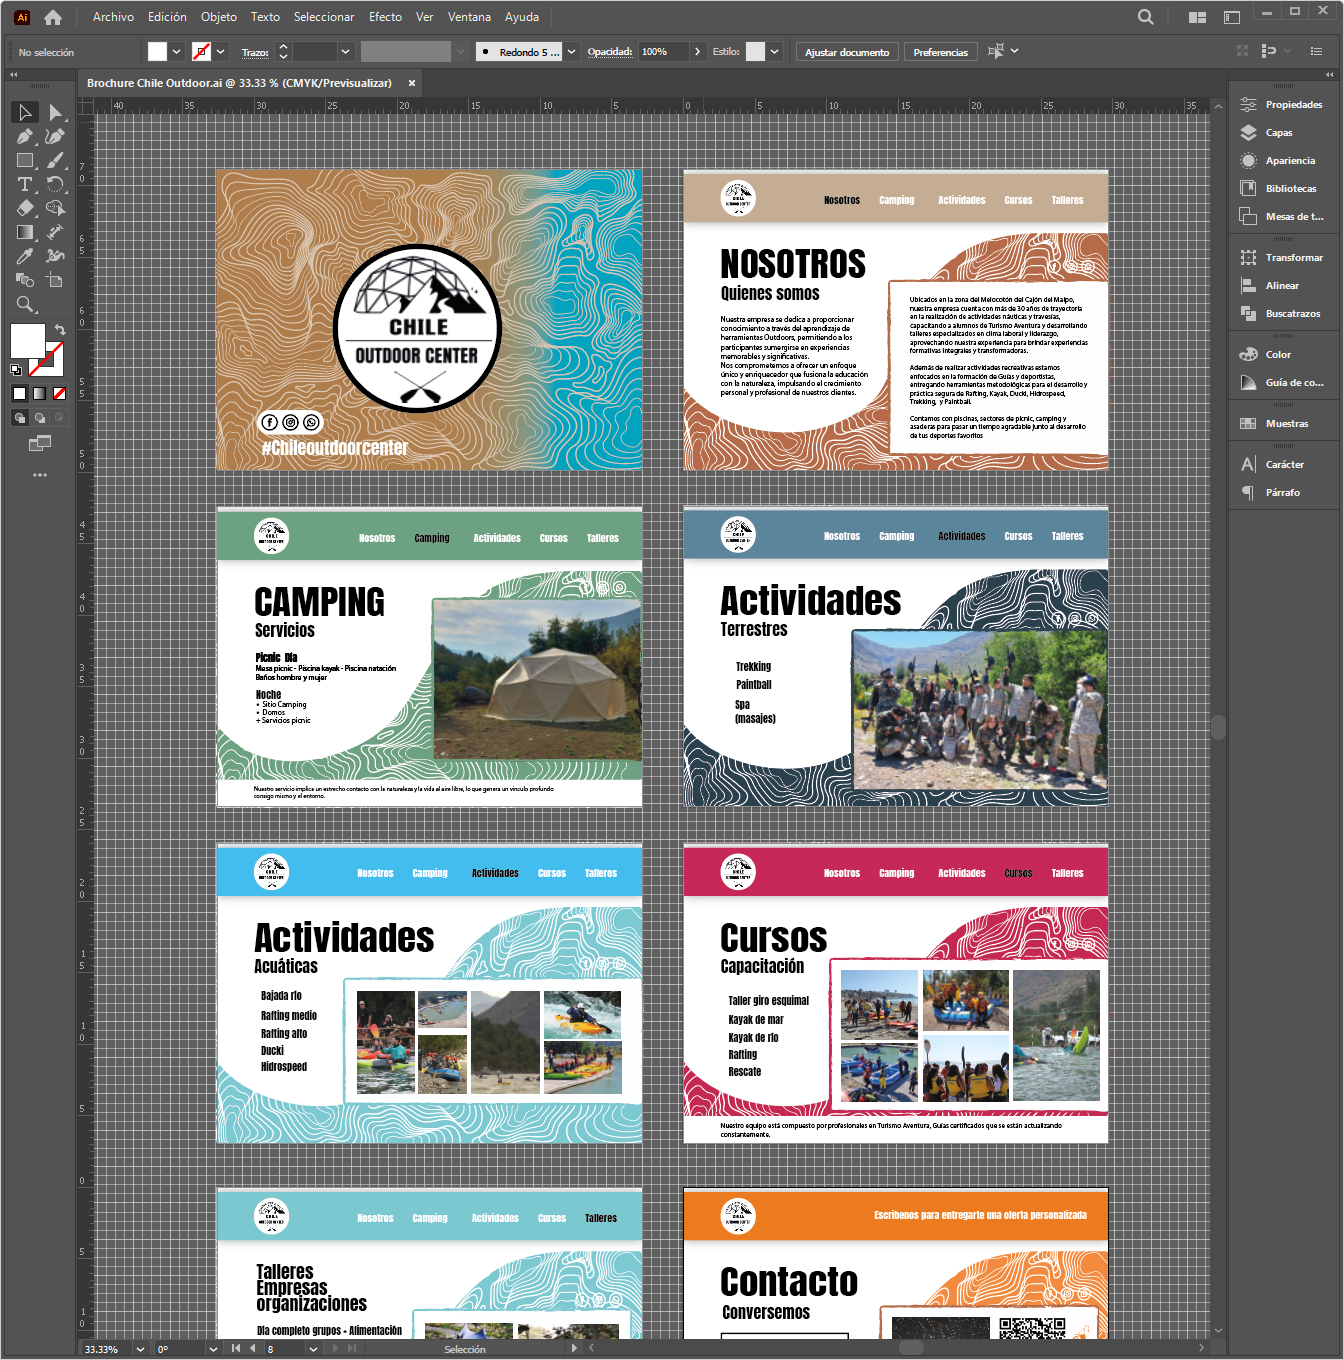
Task: Go to the Home screen icon
Action: 53,17
